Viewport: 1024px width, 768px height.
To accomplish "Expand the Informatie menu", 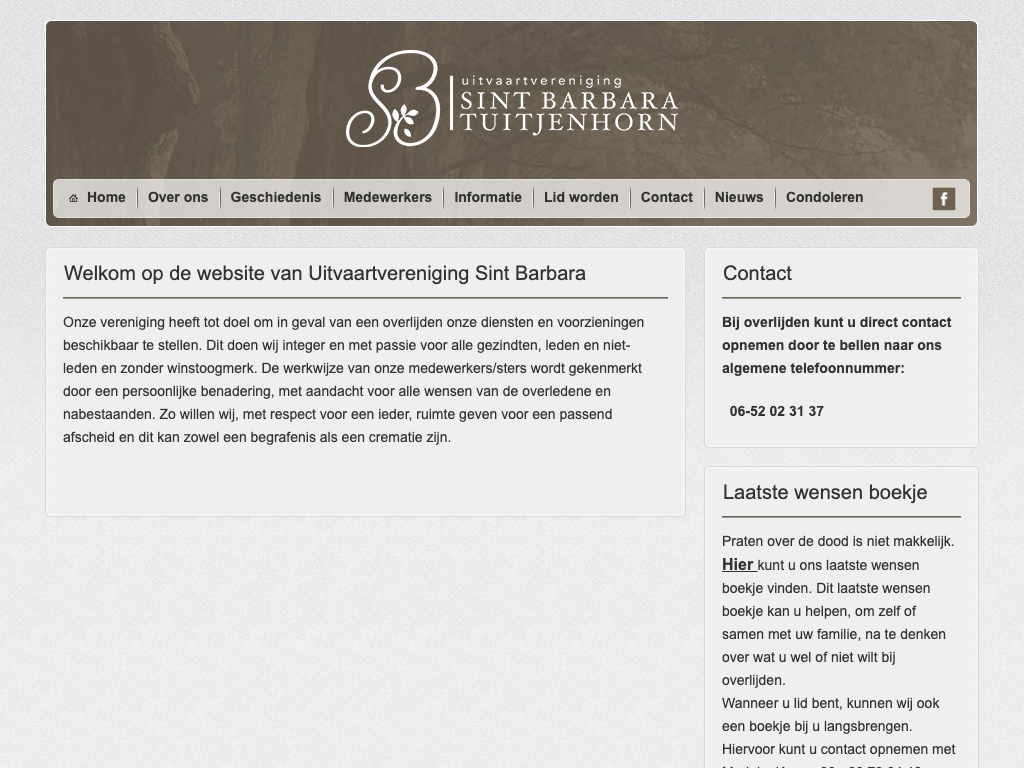I will click(488, 197).
